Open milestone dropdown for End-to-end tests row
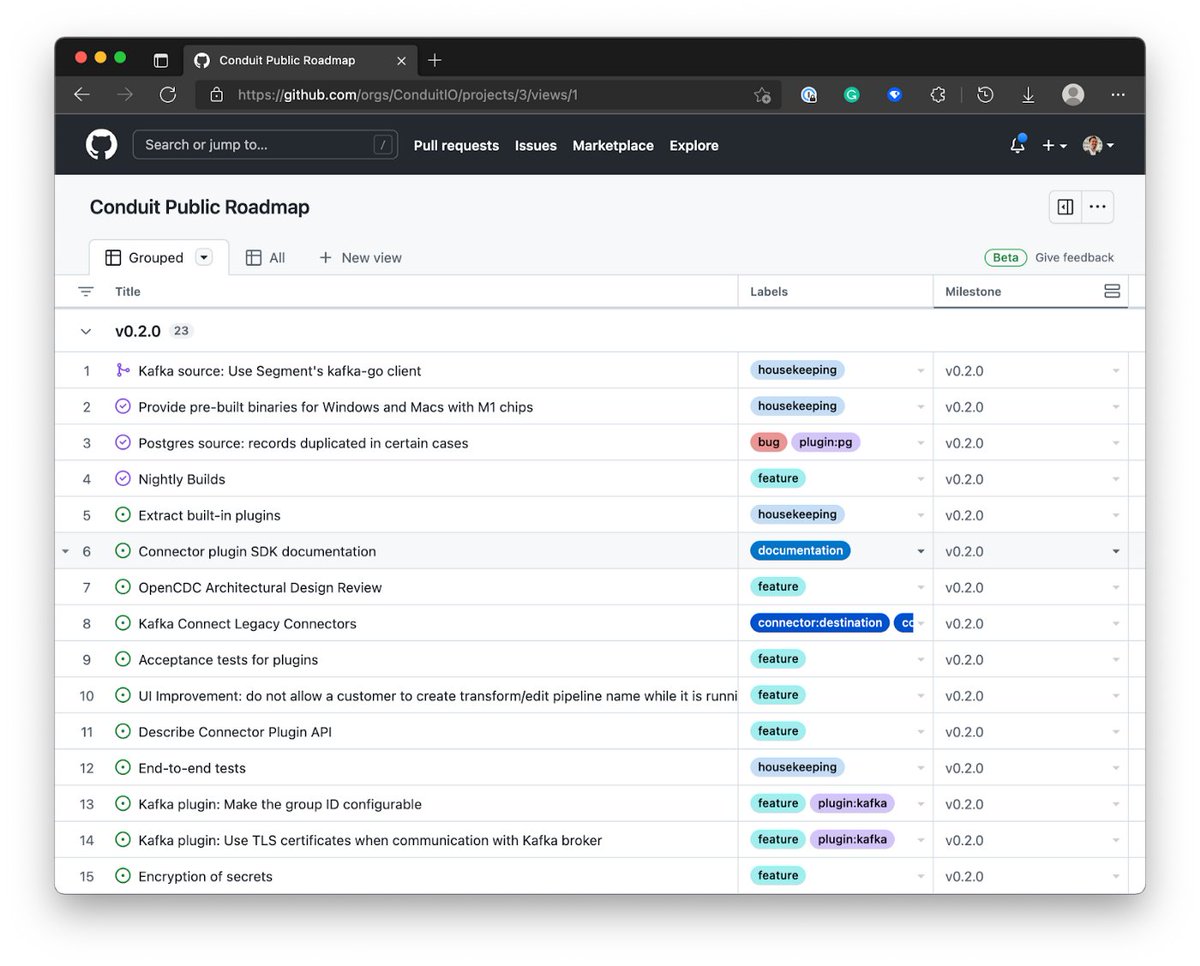 point(1116,768)
